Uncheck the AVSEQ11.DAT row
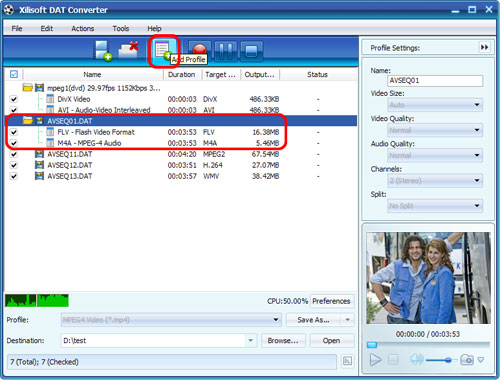The width and height of the screenshot is (500, 380). 14,154
